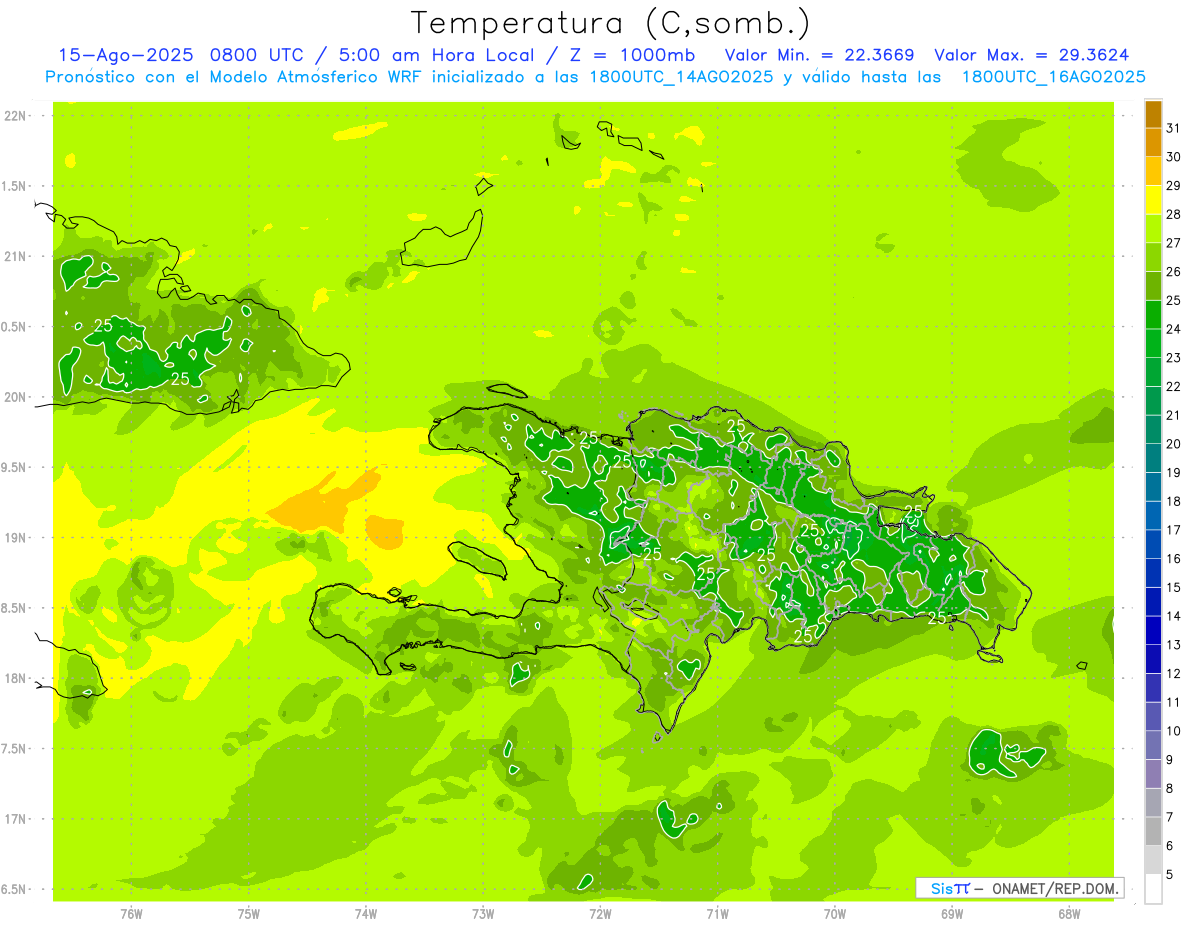Screen dimensions: 1200x927
Task: Click the '22N' latitude axis label
Action: coord(17,116)
